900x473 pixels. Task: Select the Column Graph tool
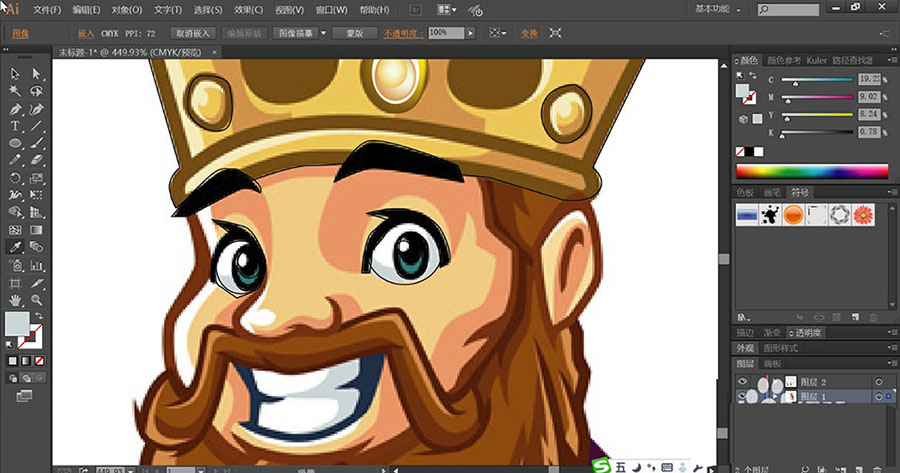[x=36, y=265]
